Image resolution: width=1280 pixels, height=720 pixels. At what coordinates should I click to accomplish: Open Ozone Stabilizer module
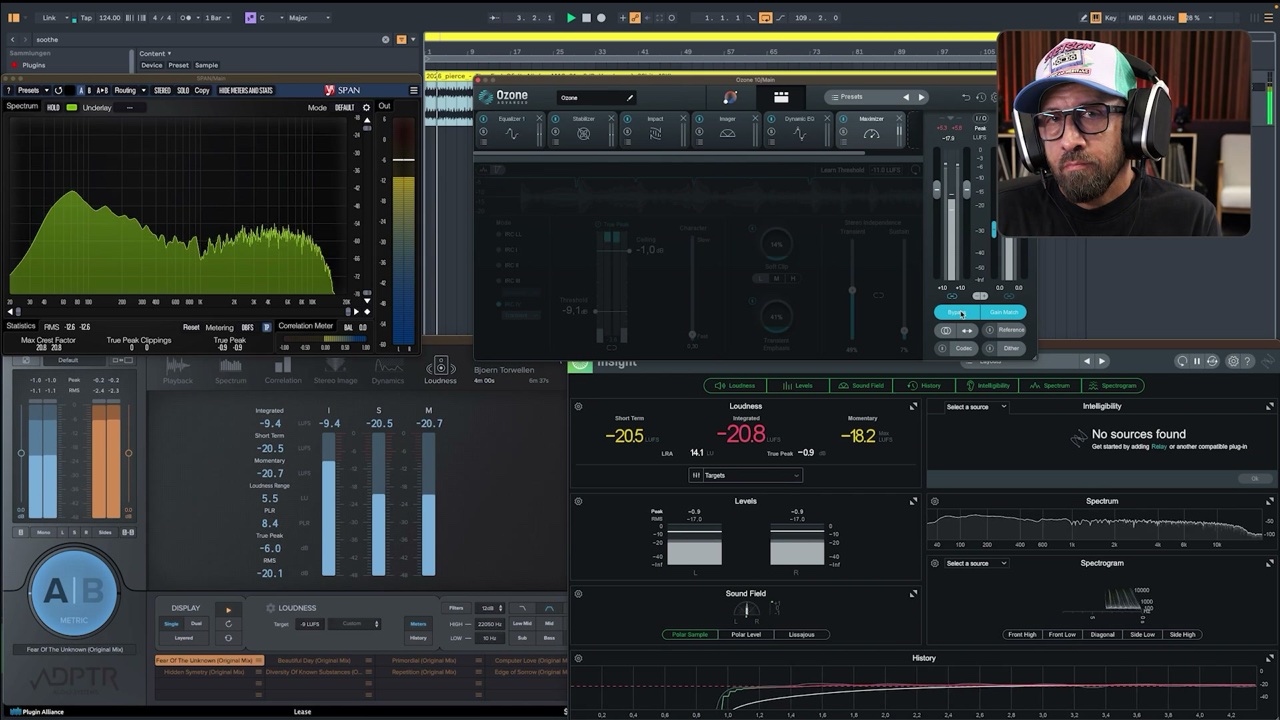583,129
